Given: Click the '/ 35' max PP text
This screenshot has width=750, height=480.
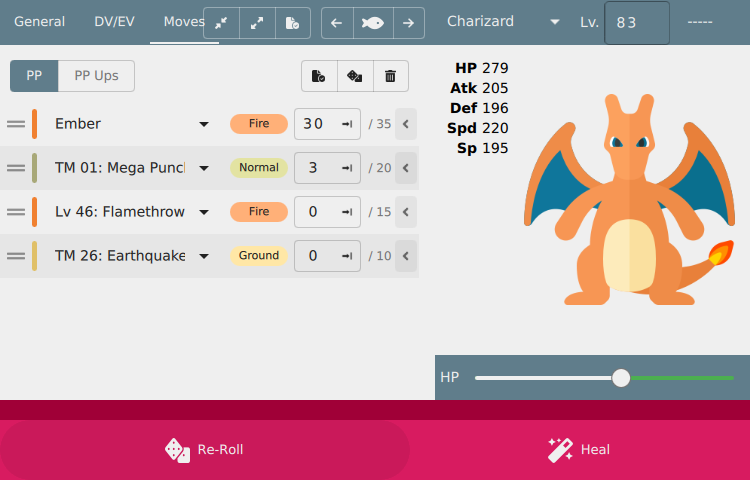Looking at the screenshot, I should pos(380,124).
